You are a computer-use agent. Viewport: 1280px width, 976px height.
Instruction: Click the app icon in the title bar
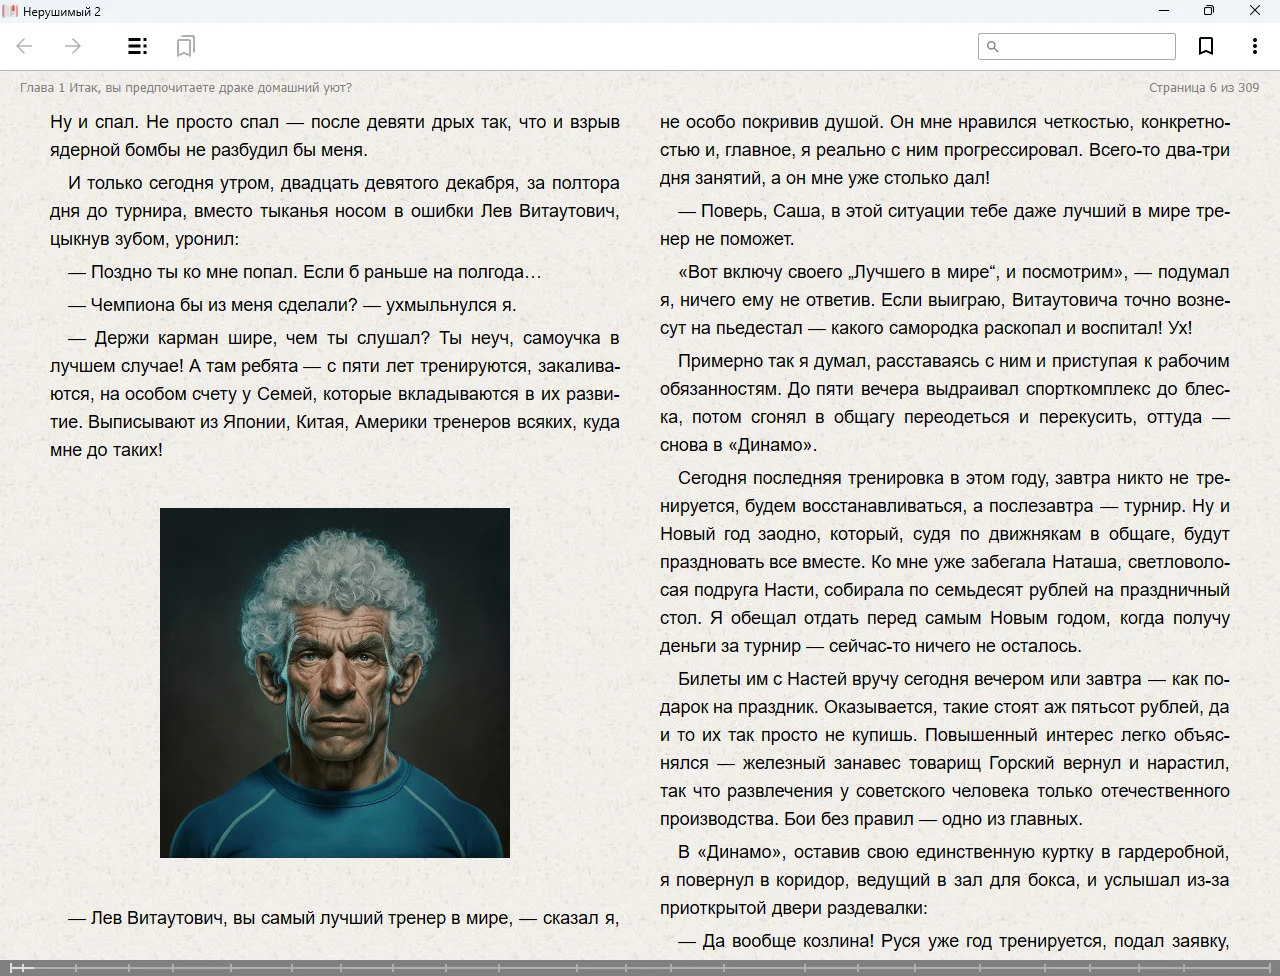(10, 11)
